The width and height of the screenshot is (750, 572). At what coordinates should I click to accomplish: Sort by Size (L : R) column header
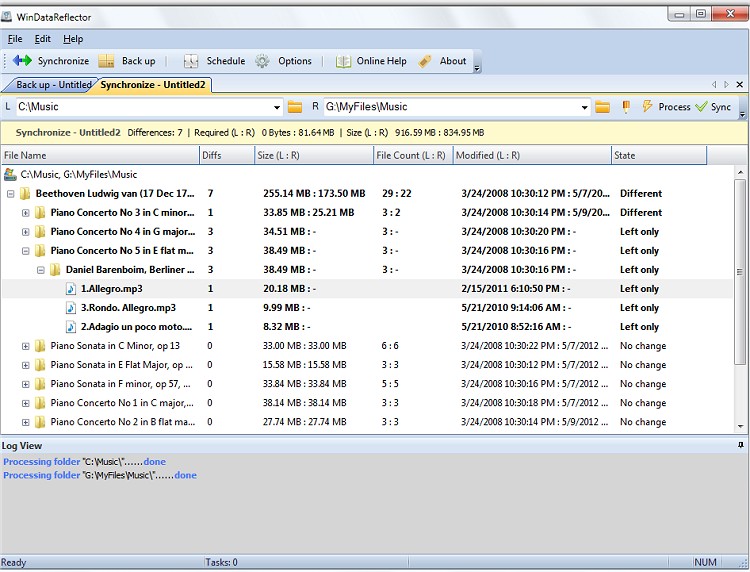pos(314,155)
